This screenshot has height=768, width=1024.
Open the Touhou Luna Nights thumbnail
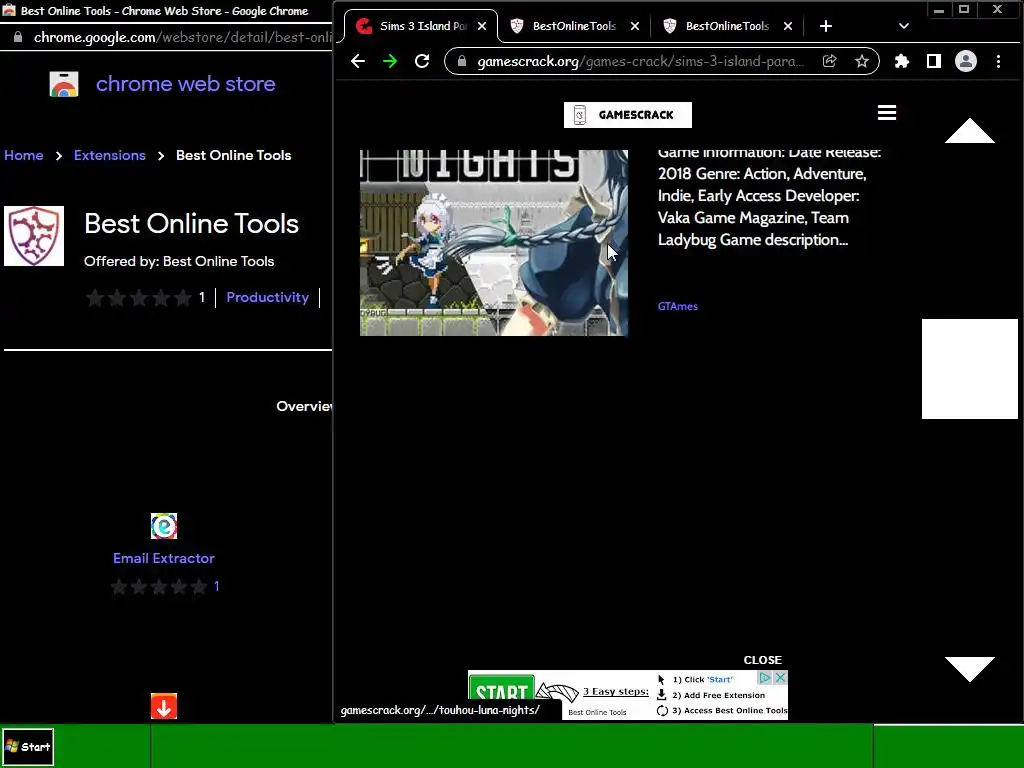click(494, 243)
